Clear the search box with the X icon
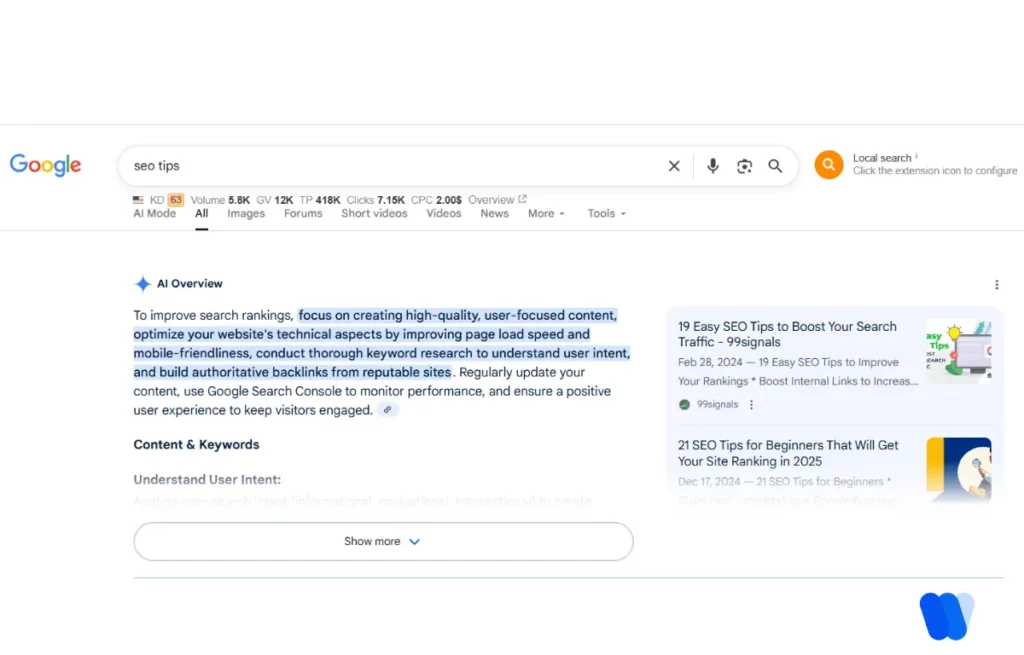This screenshot has height=655, width=1024. (674, 166)
